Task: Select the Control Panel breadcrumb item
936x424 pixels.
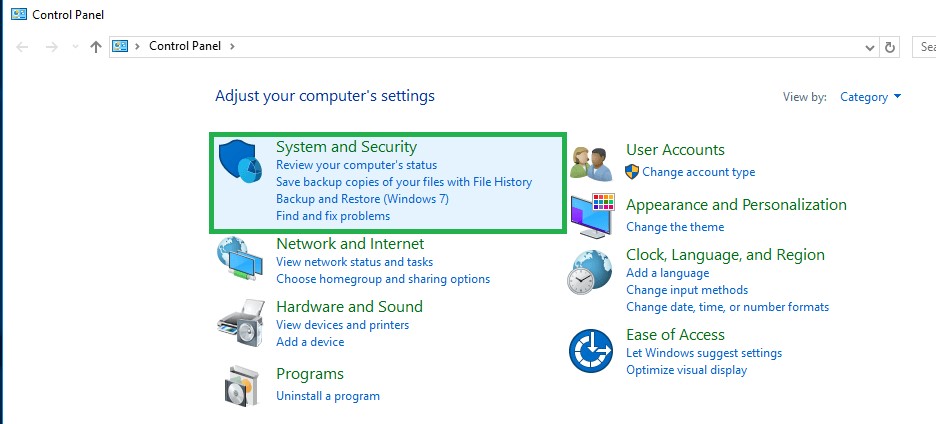Action: coord(184,46)
